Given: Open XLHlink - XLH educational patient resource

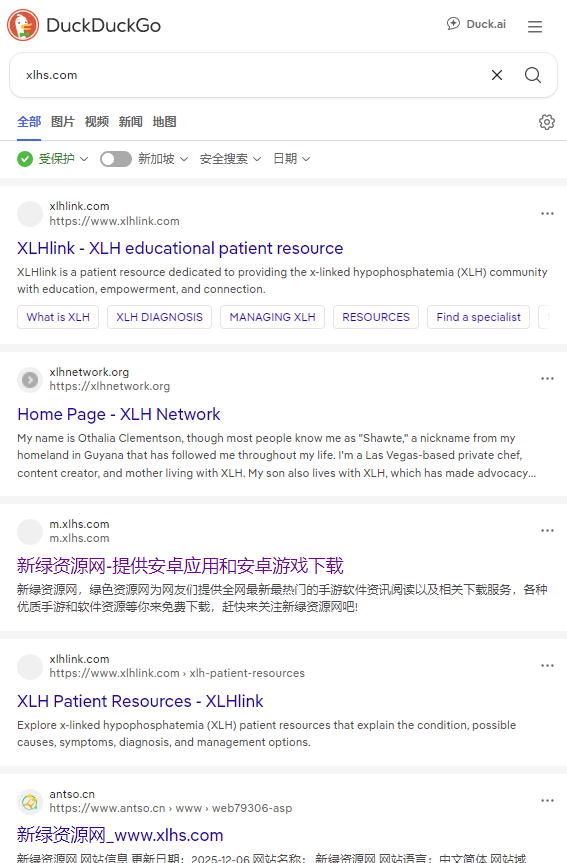Looking at the screenshot, I should click(x=180, y=248).
